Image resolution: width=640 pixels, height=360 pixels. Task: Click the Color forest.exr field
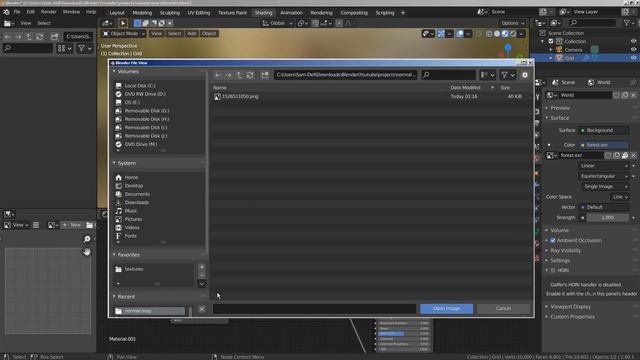[604, 145]
